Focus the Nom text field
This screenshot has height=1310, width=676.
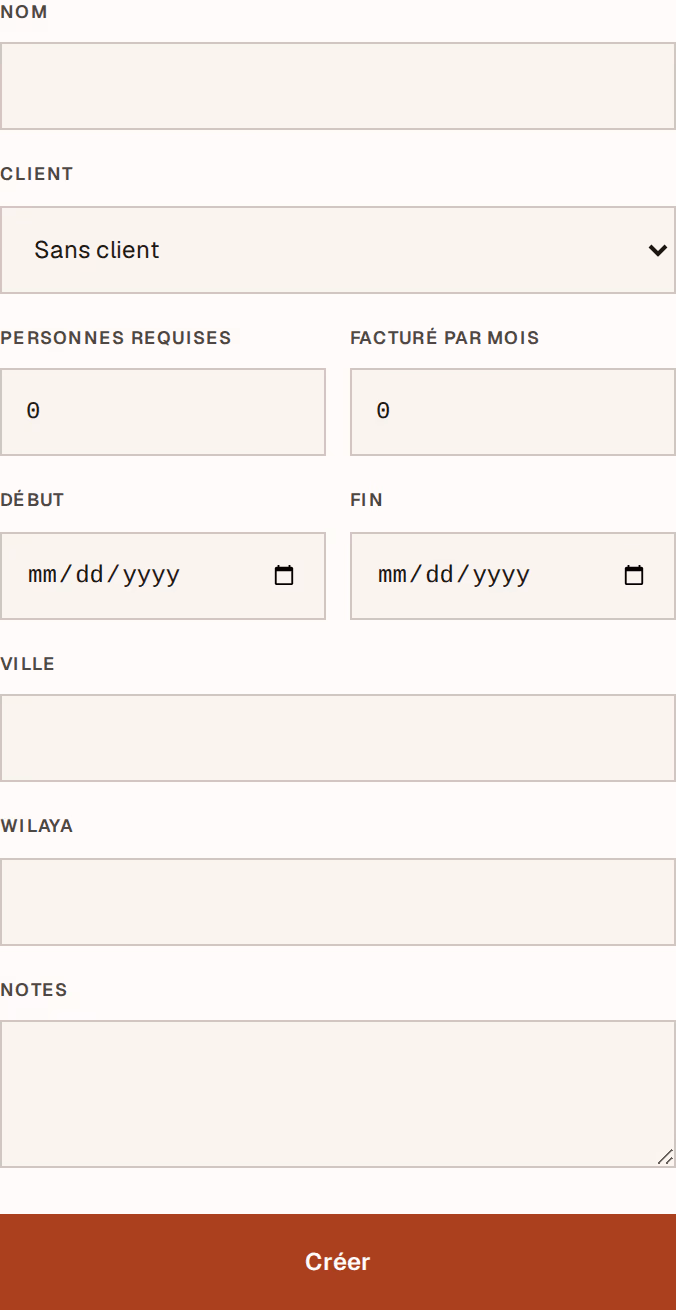tap(338, 86)
